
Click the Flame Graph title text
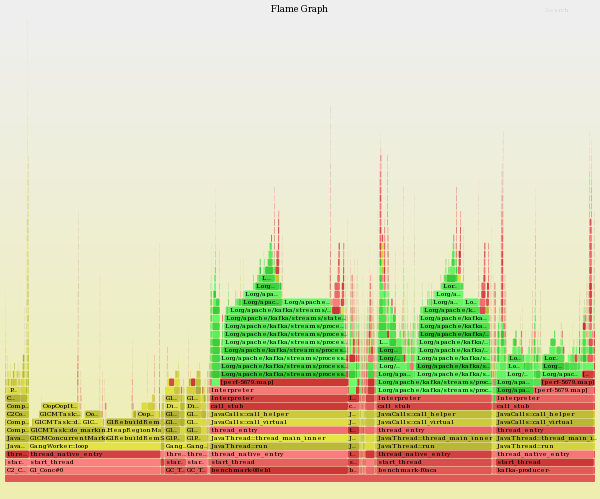pyautogui.click(x=299, y=9)
